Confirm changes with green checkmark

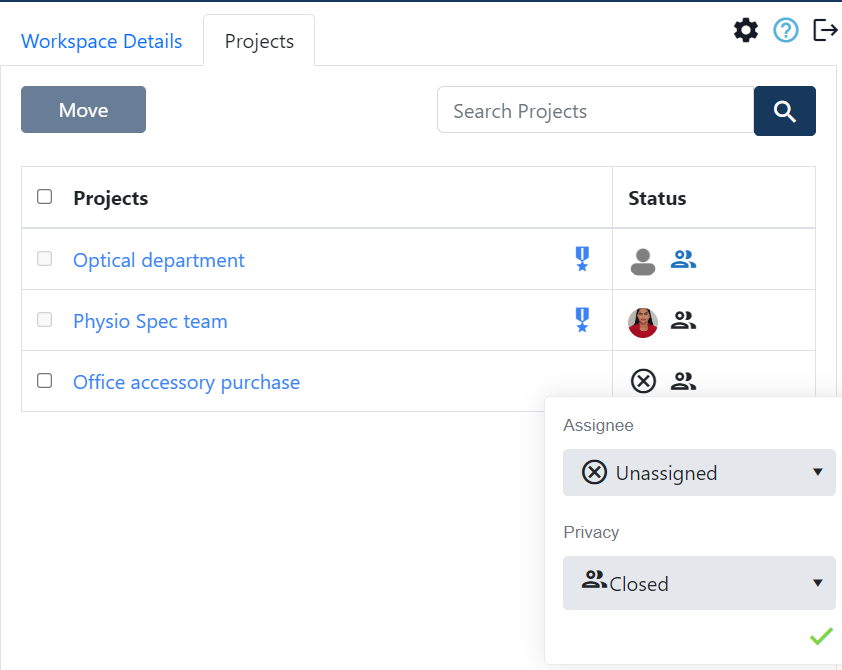[x=821, y=636]
